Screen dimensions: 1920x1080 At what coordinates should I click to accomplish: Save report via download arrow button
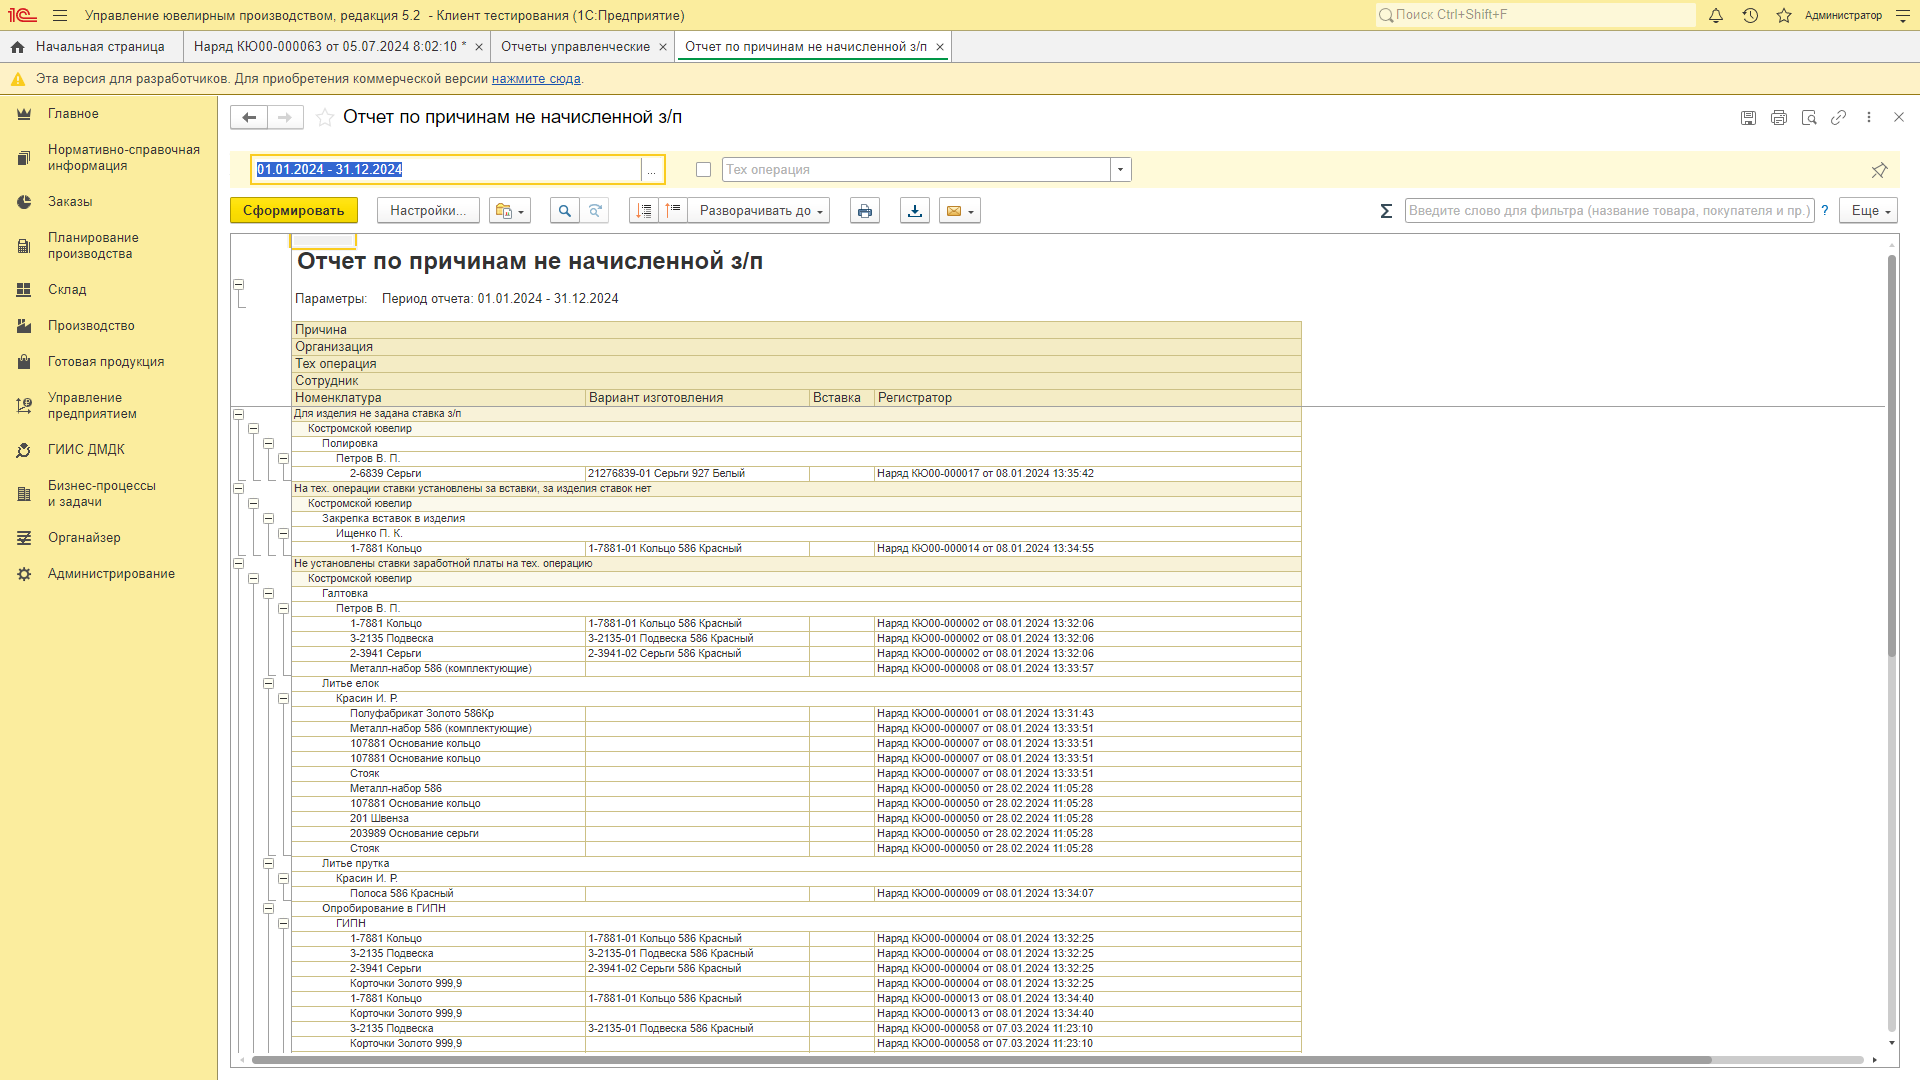(915, 211)
